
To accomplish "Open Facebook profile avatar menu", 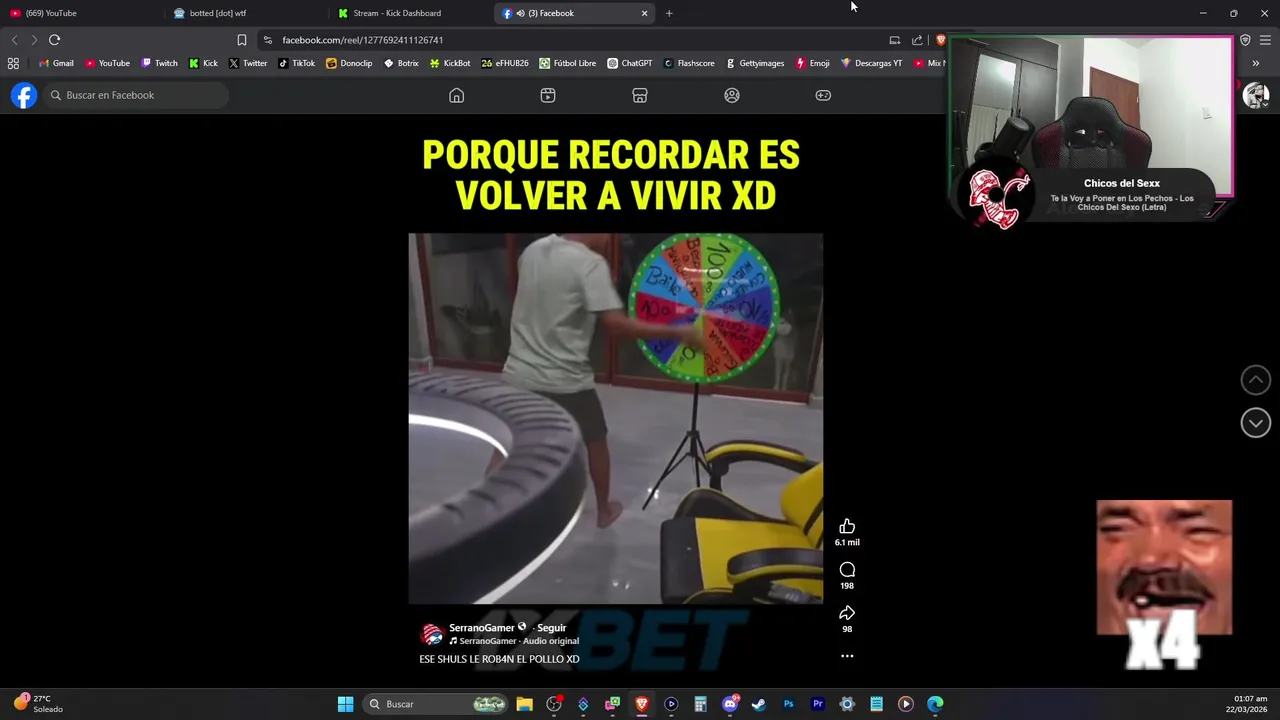I will tap(1256, 95).
